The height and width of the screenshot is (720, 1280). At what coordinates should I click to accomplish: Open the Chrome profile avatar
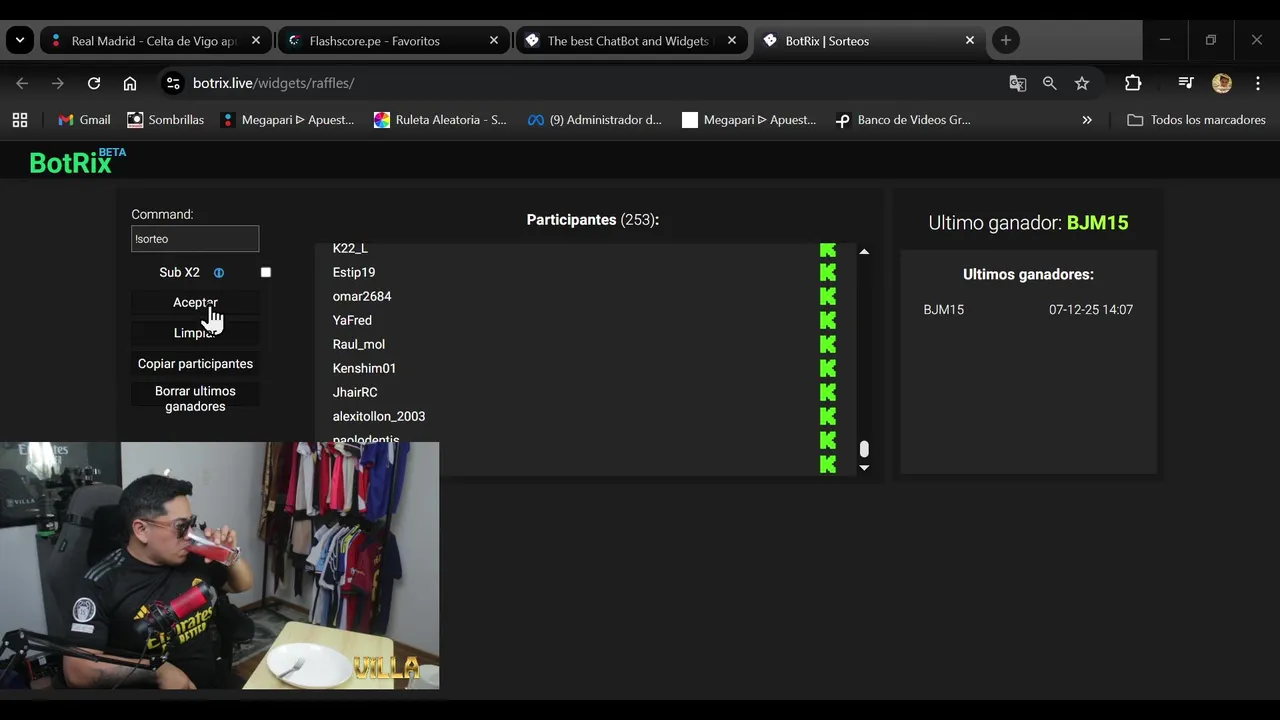(1222, 83)
